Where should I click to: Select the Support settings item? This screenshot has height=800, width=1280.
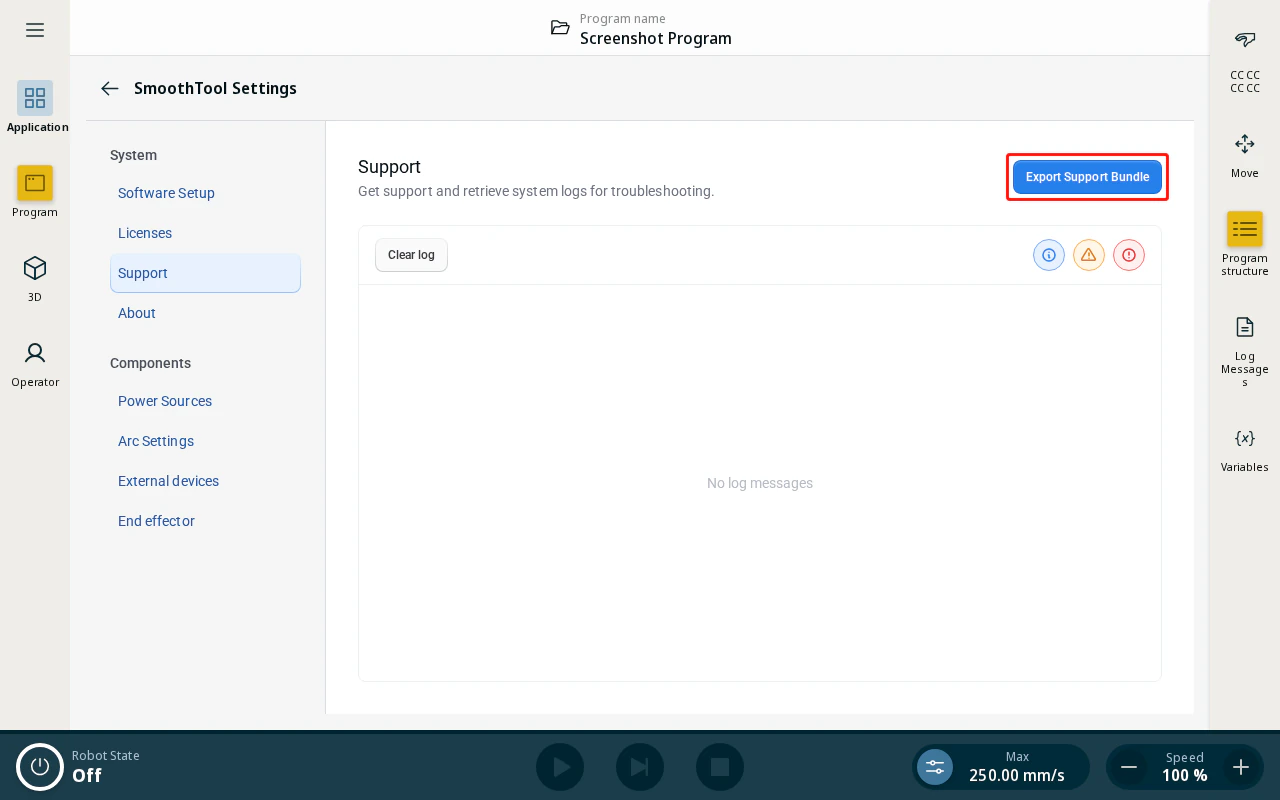205,273
